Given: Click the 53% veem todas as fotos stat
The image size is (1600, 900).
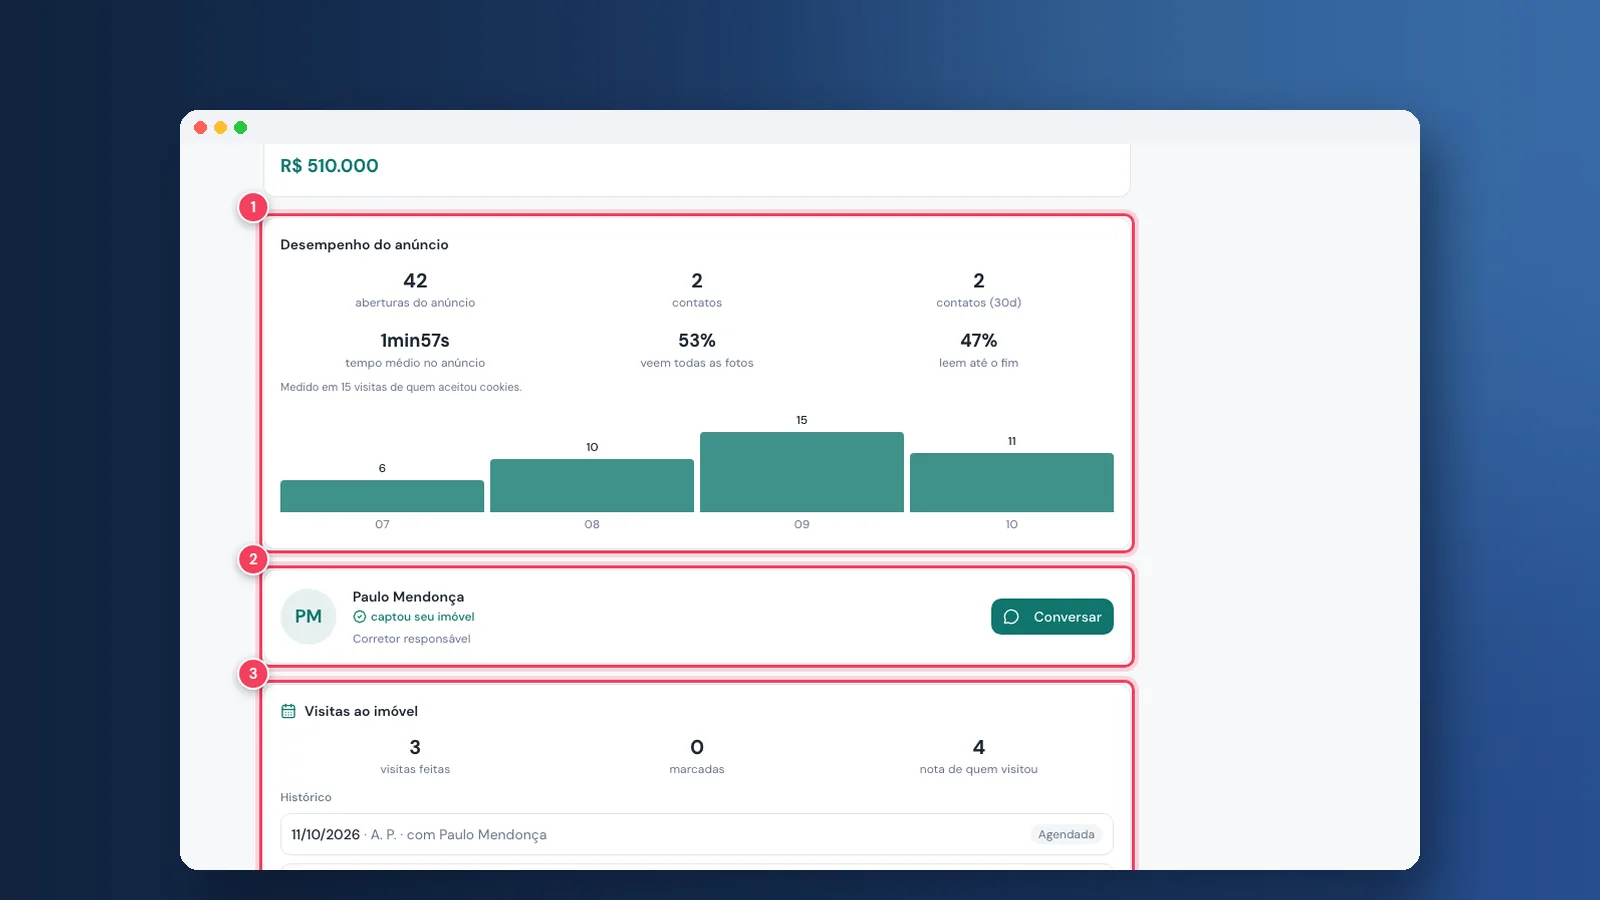Looking at the screenshot, I should pyautogui.click(x=697, y=350).
